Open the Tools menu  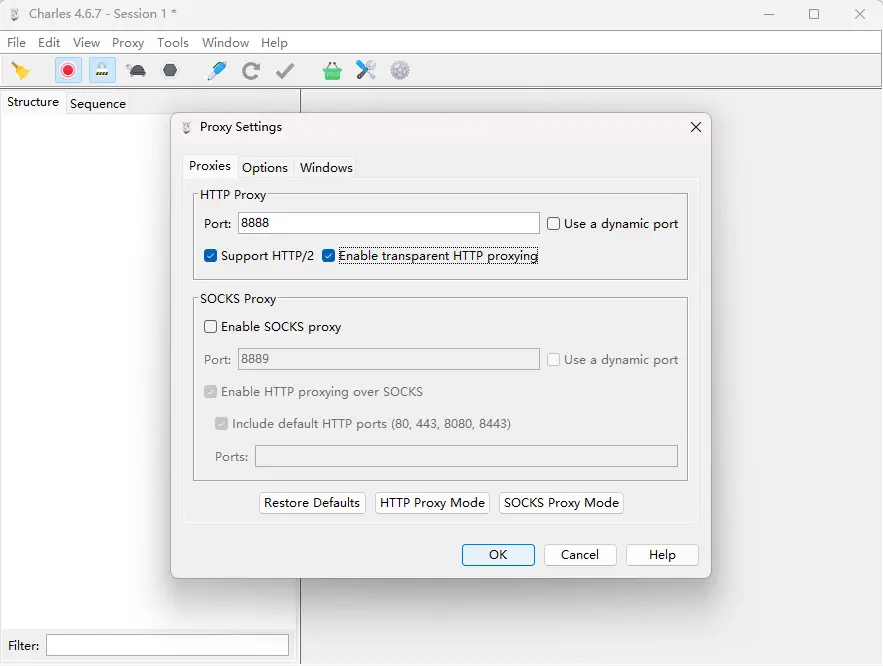tap(172, 43)
